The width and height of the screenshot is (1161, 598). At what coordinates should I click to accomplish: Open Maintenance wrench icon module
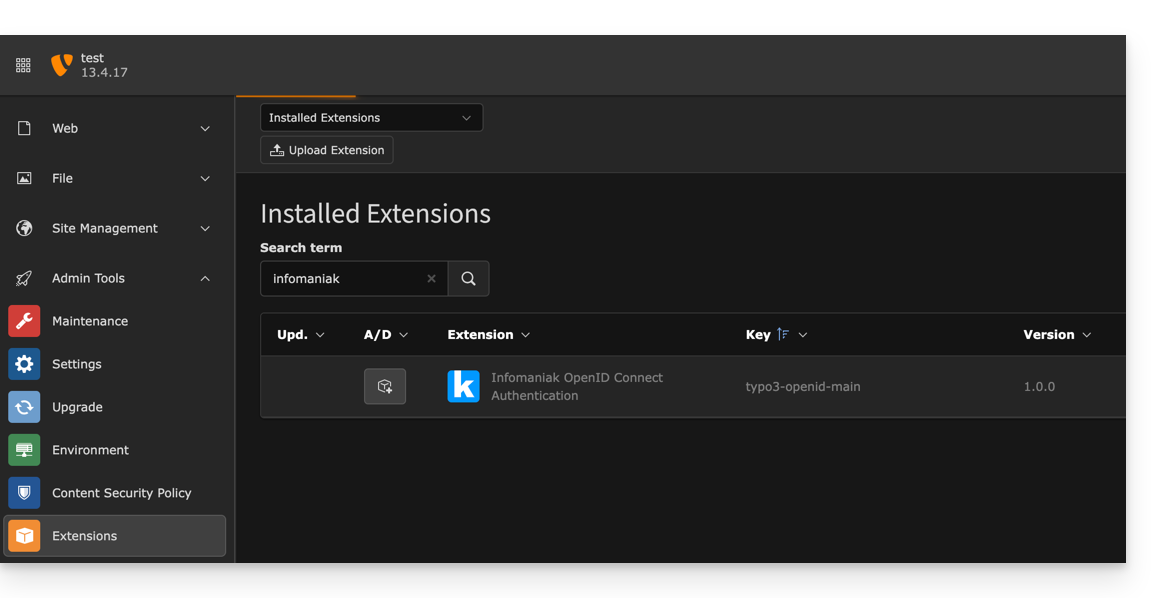coord(24,321)
